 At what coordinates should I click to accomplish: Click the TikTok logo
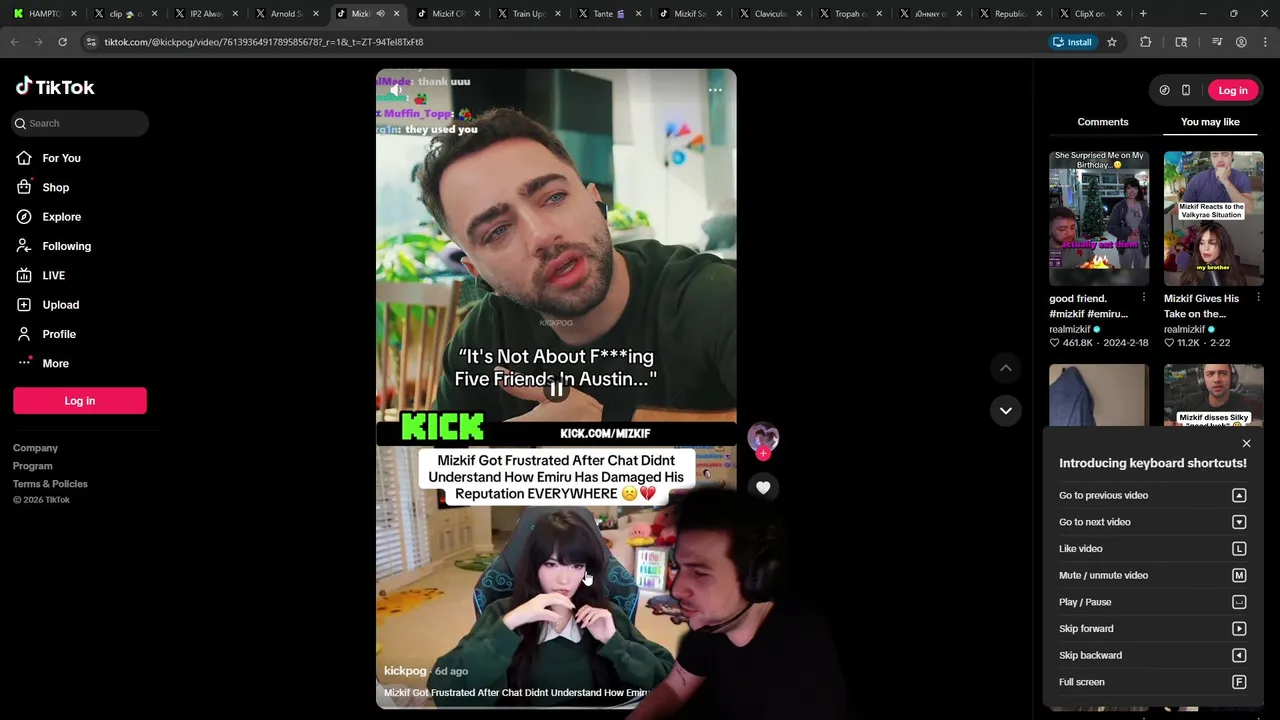pos(55,87)
